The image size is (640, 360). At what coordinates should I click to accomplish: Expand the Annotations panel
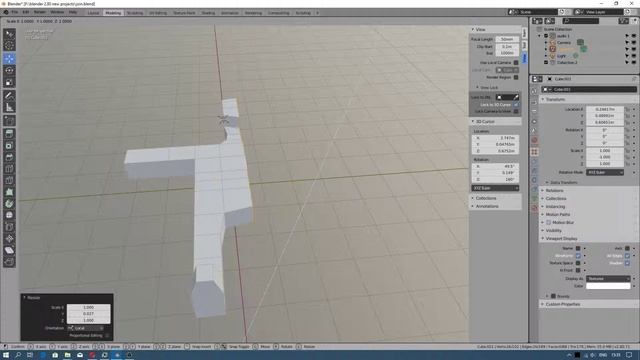click(x=496, y=206)
